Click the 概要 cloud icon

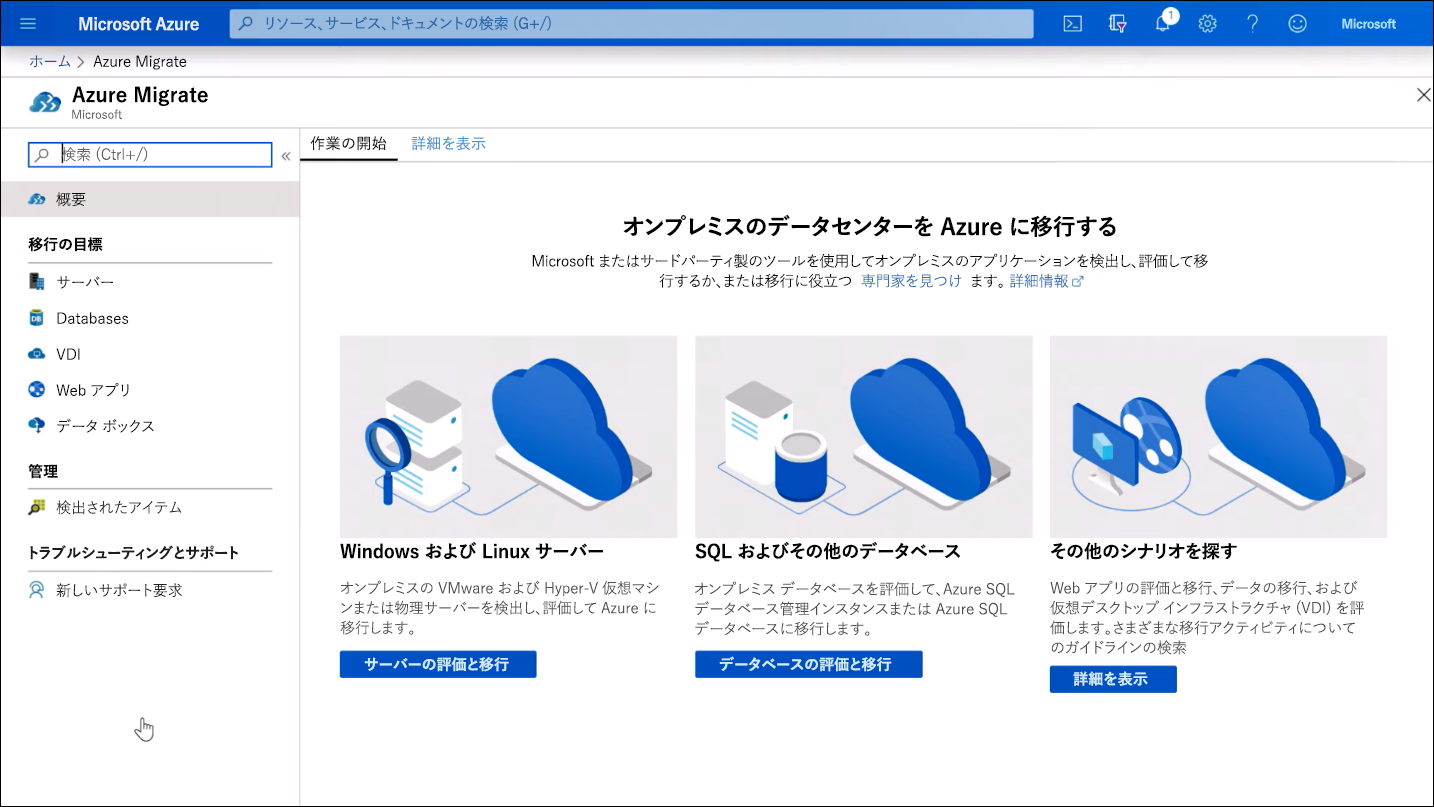[x=37, y=199]
